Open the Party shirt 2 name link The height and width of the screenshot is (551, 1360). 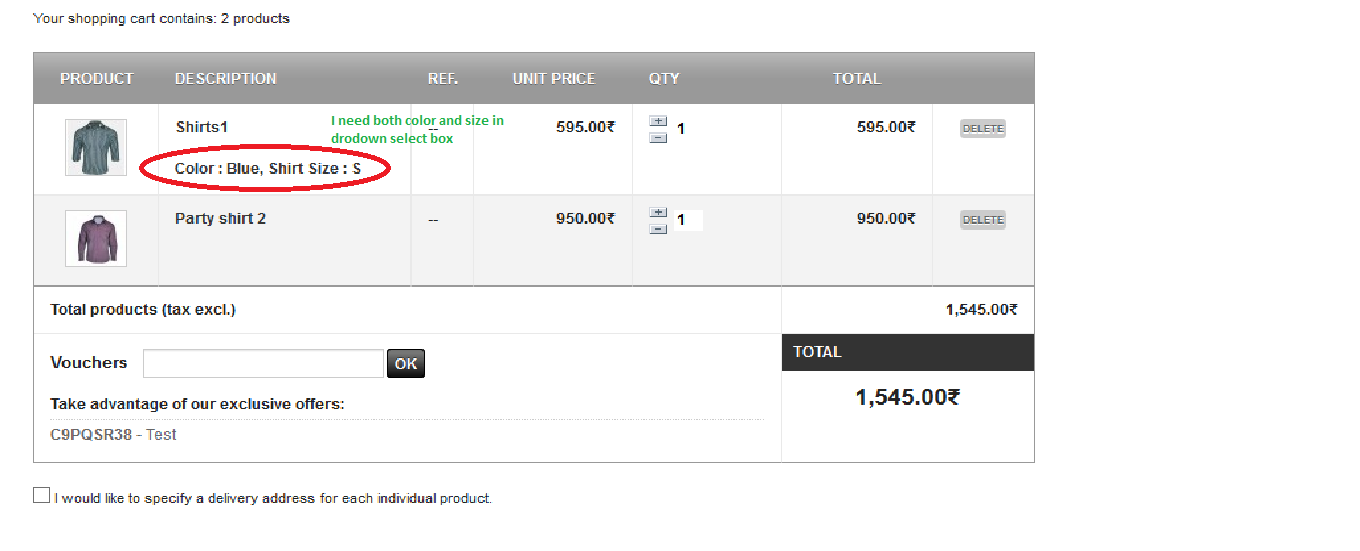(220, 219)
